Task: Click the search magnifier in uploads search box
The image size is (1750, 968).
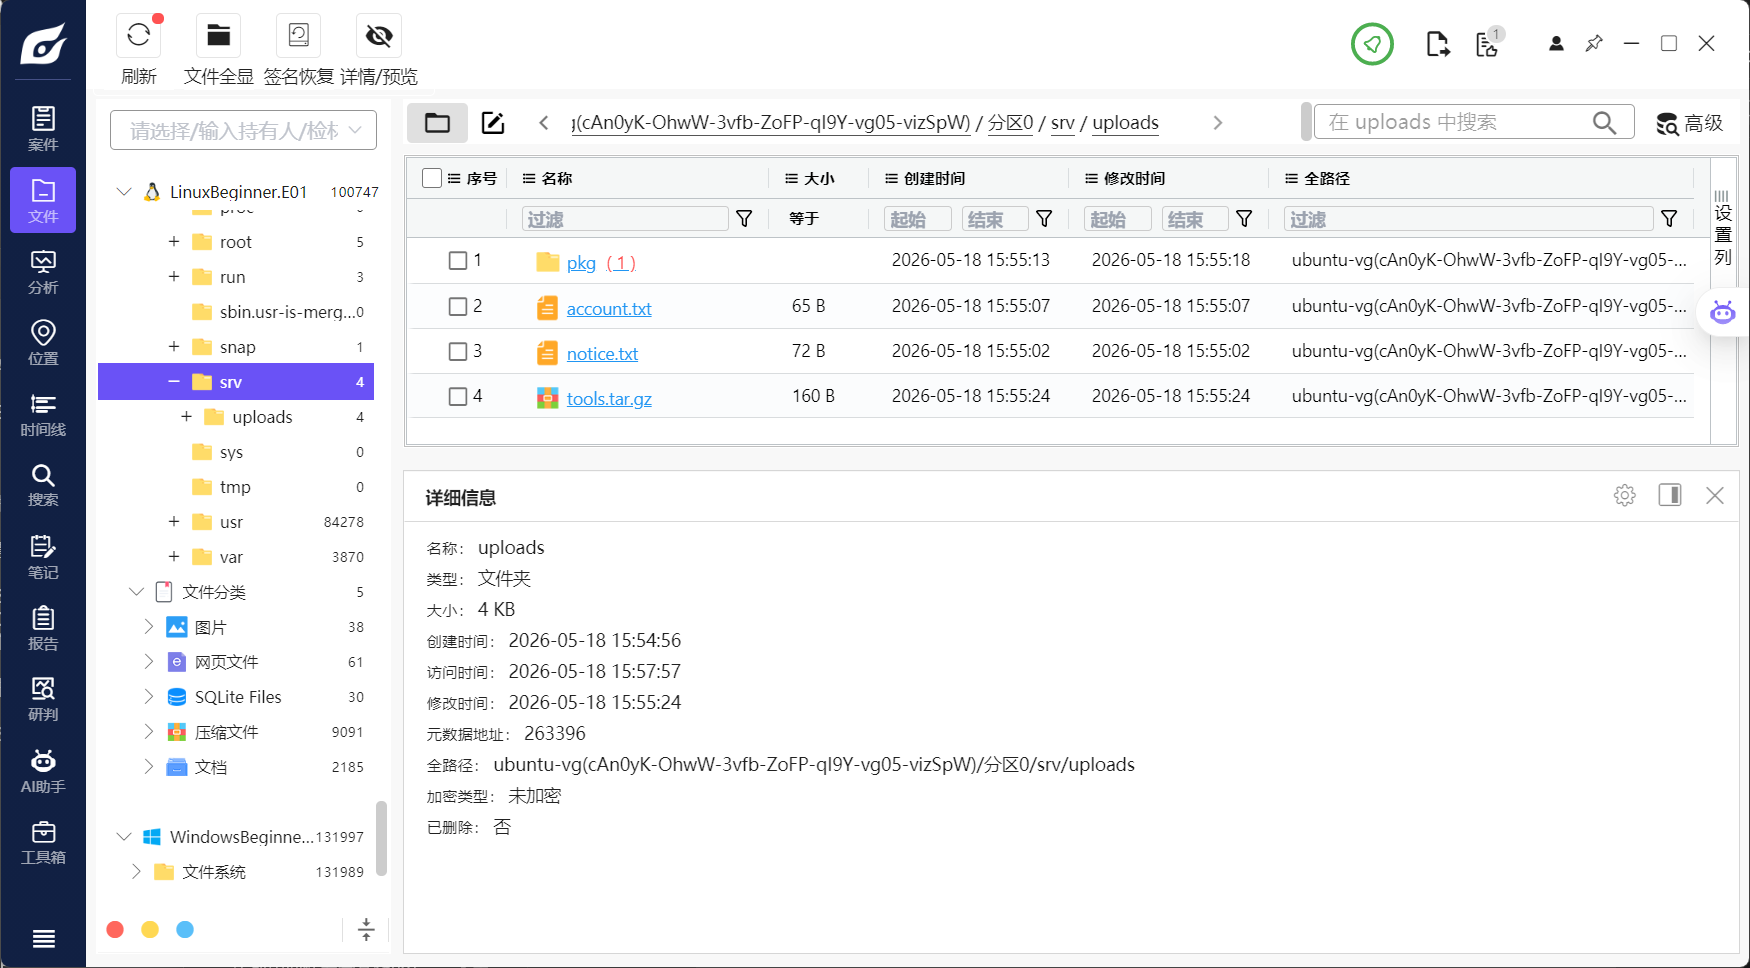Action: (1604, 122)
